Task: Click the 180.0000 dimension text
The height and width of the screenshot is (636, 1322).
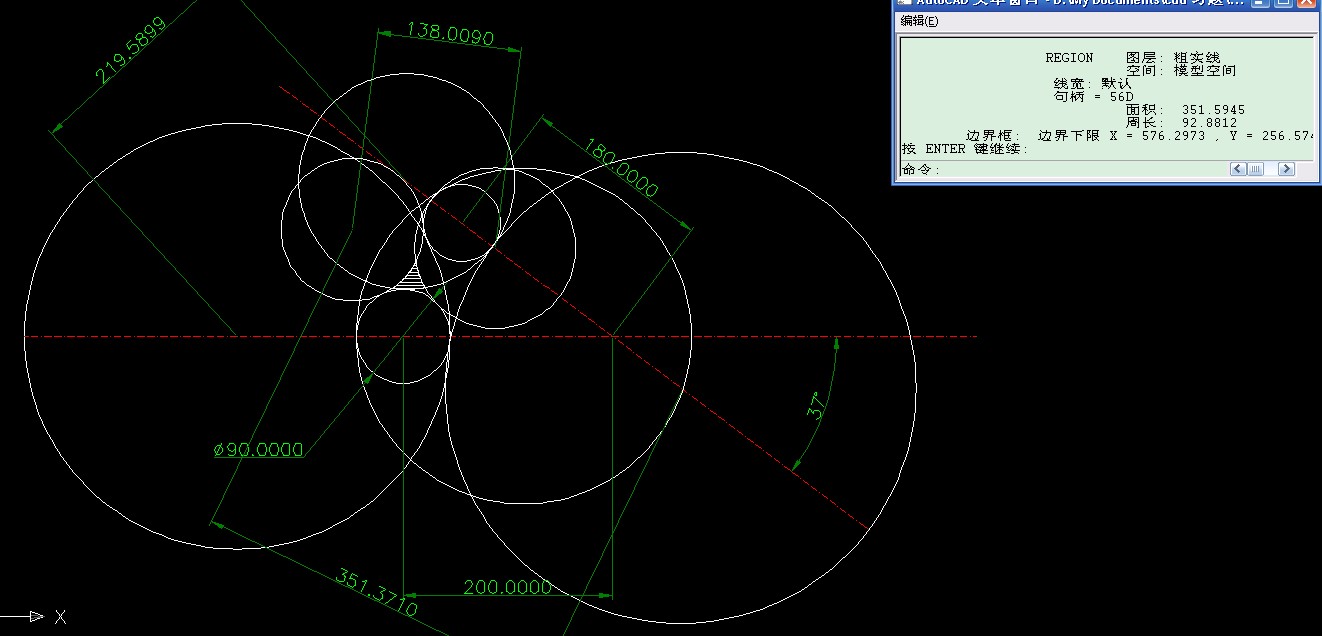Action: click(620, 169)
